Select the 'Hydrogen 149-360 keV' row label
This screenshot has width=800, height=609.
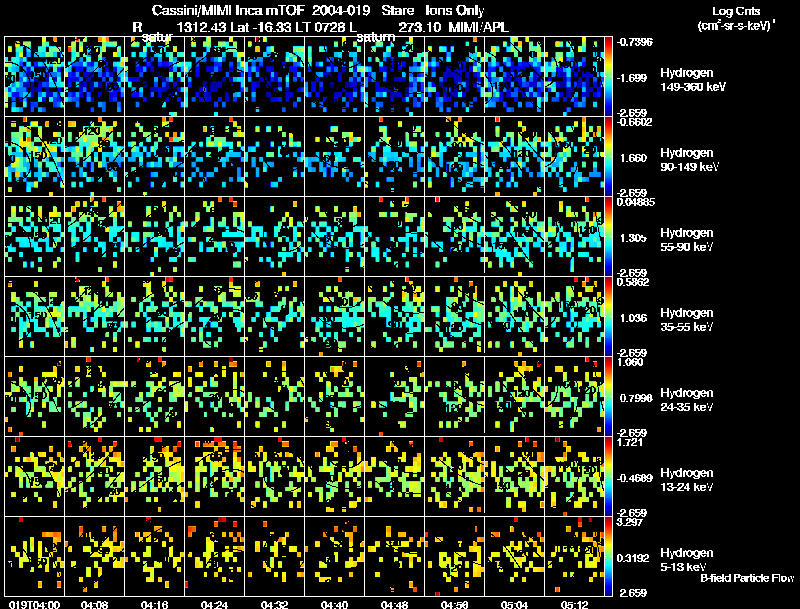[692, 80]
